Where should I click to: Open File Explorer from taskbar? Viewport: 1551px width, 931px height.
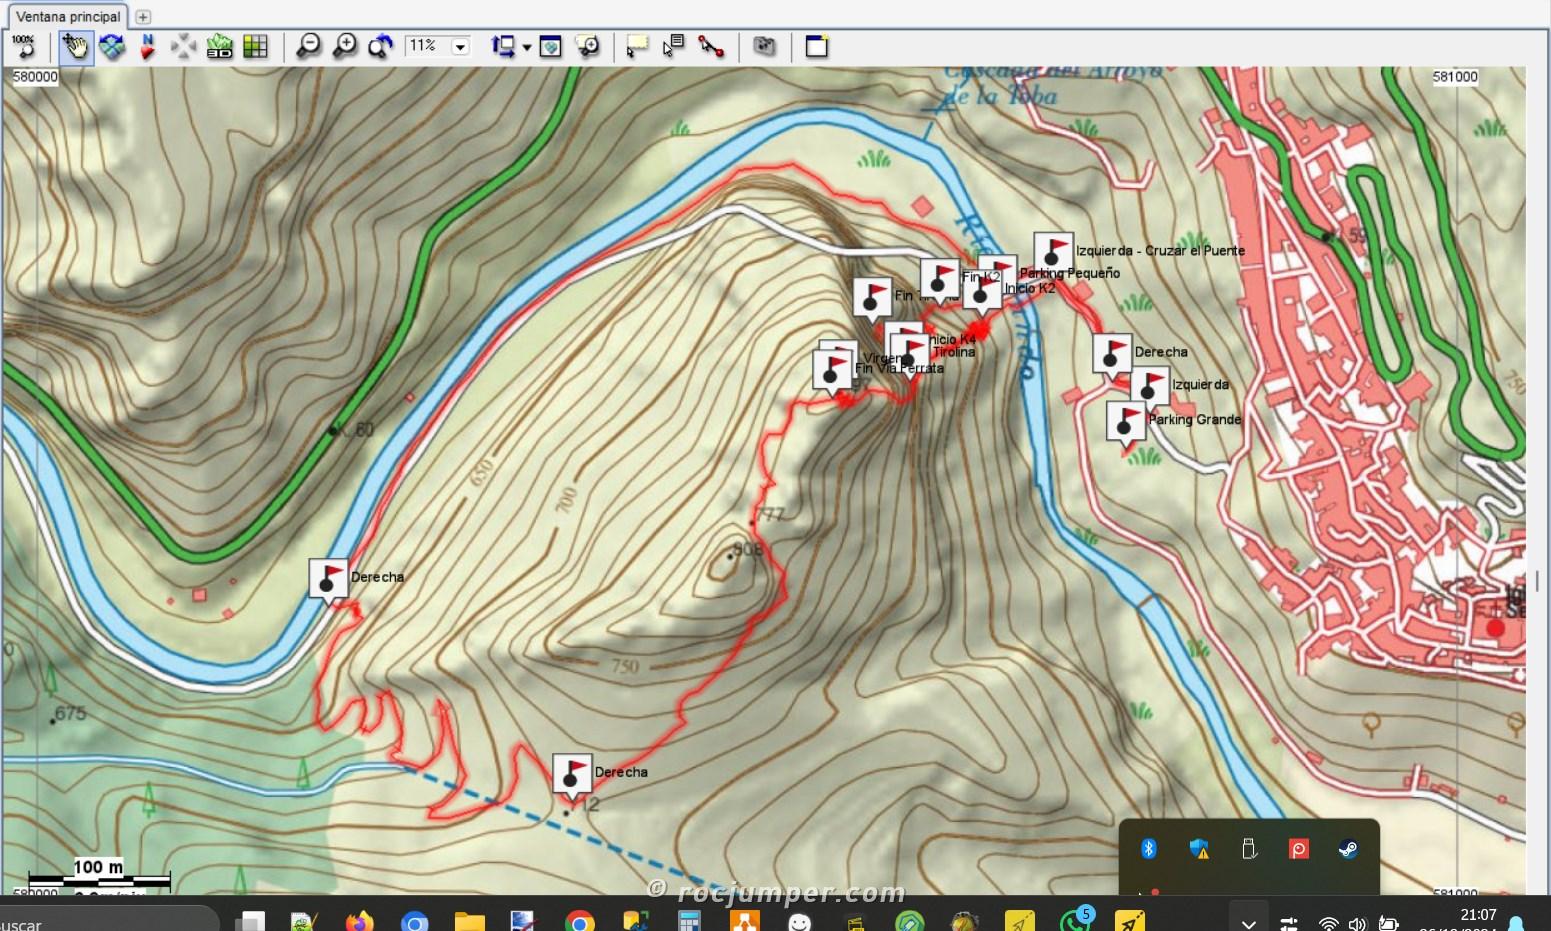[x=468, y=921]
